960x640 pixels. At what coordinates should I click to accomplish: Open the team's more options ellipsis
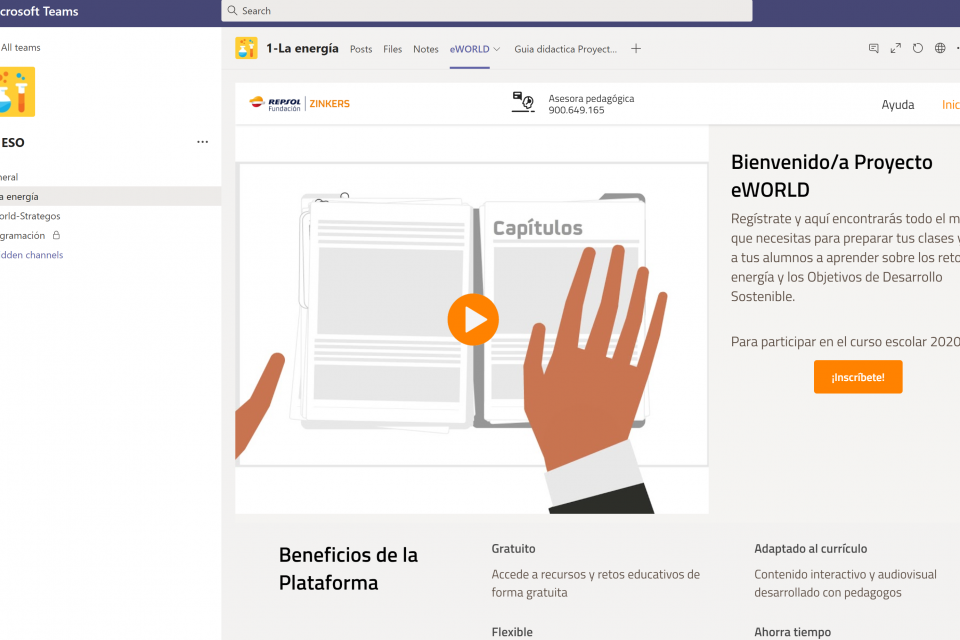click(203, 142)
